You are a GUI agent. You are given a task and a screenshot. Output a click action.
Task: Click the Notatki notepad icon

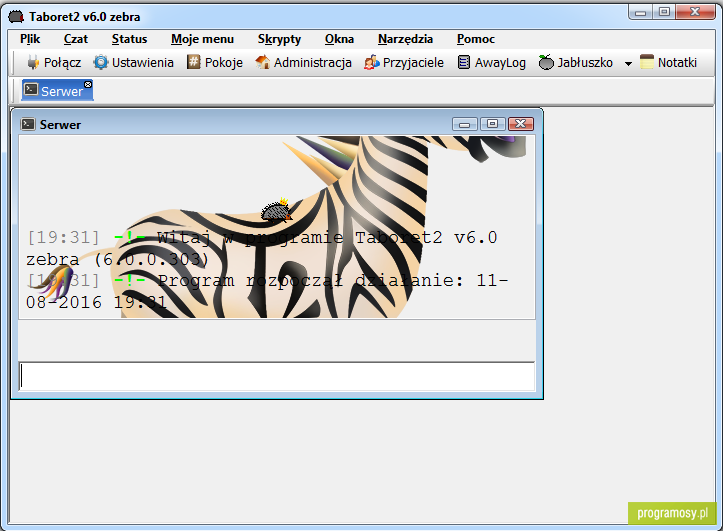click(647, 62)
